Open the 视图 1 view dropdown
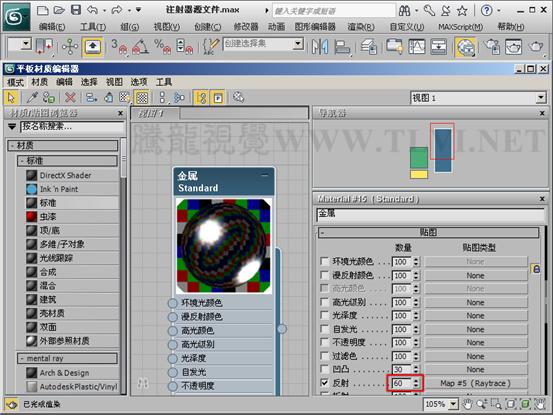The height and width of the screenshot is (415, 553). click(479, 98)
